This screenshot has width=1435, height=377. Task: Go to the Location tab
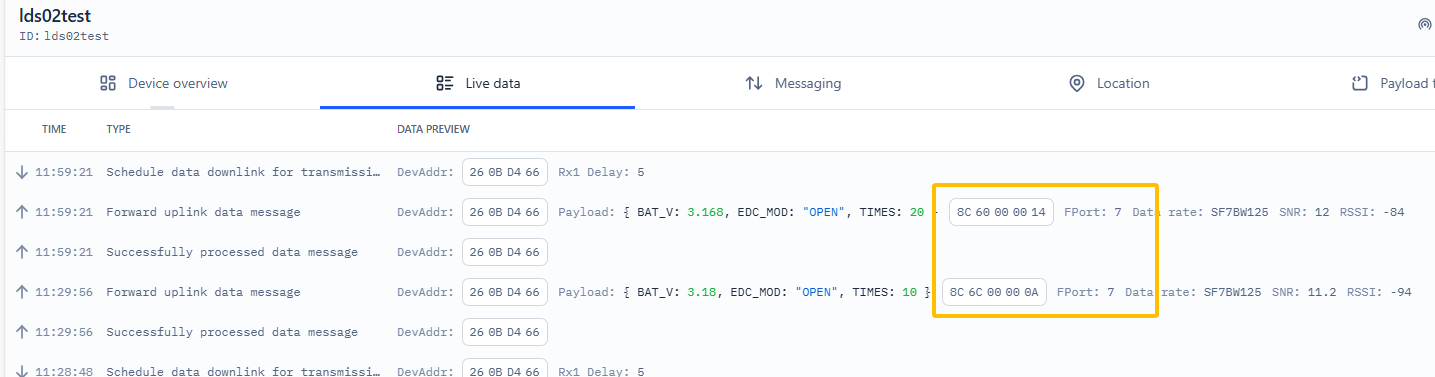(1109, 83)
